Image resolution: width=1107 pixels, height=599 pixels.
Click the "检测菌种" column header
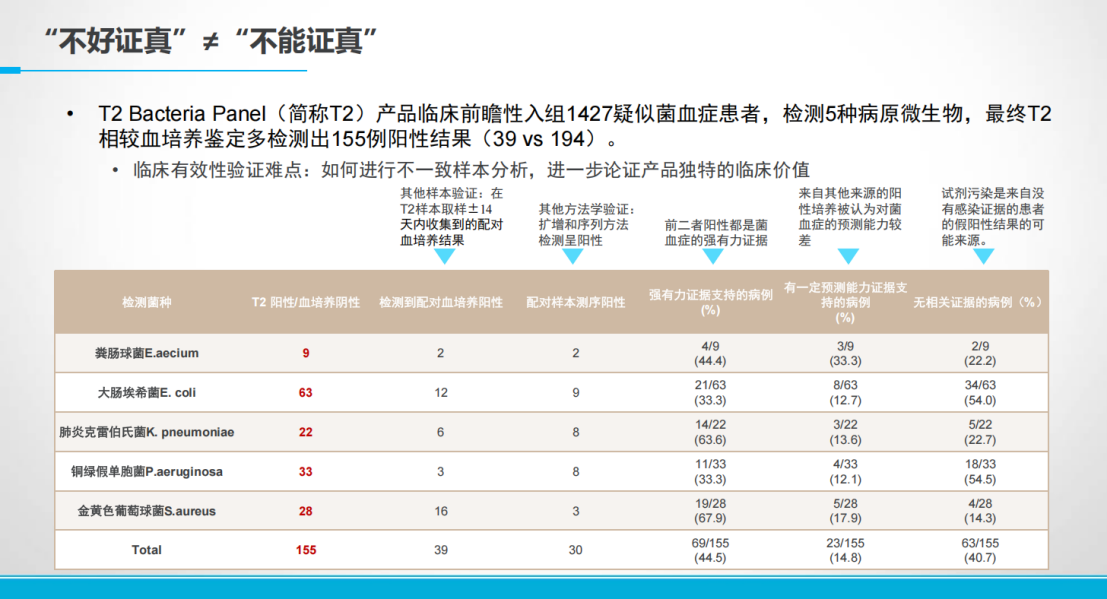147,302
